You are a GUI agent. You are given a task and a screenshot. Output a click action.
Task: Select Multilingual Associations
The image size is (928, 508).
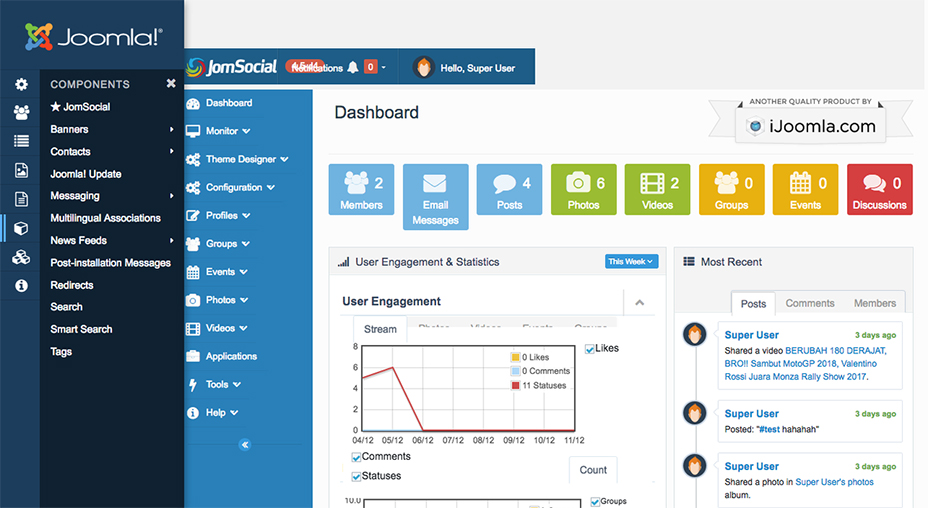click(105, 218)
